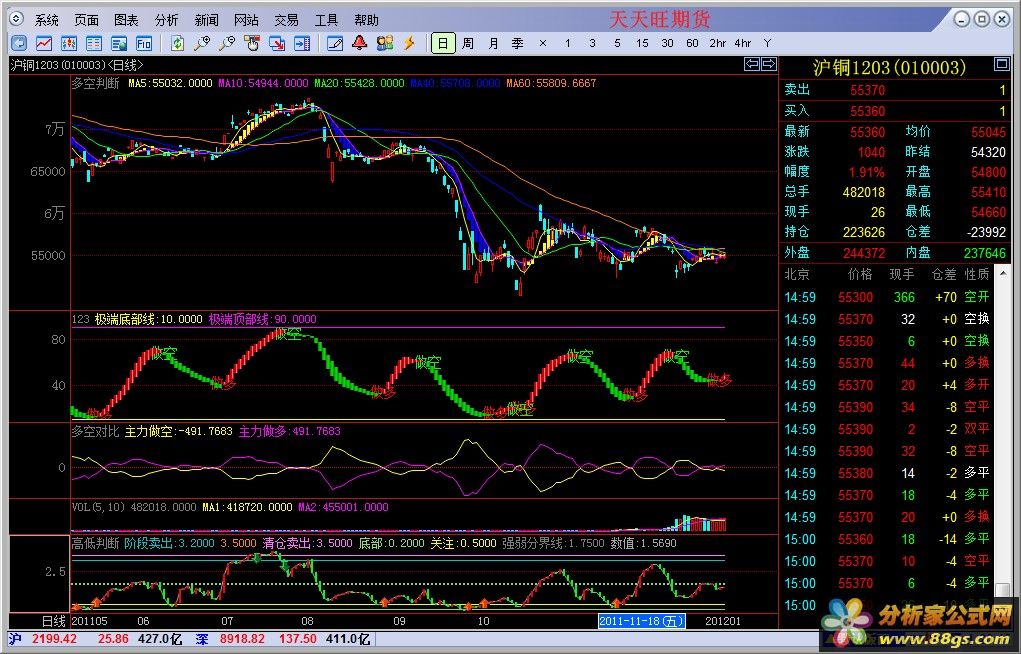Select the 日 daily period button
This screenshot has width=1021, height=654.
pyautogui.click(x=443, y=43)
